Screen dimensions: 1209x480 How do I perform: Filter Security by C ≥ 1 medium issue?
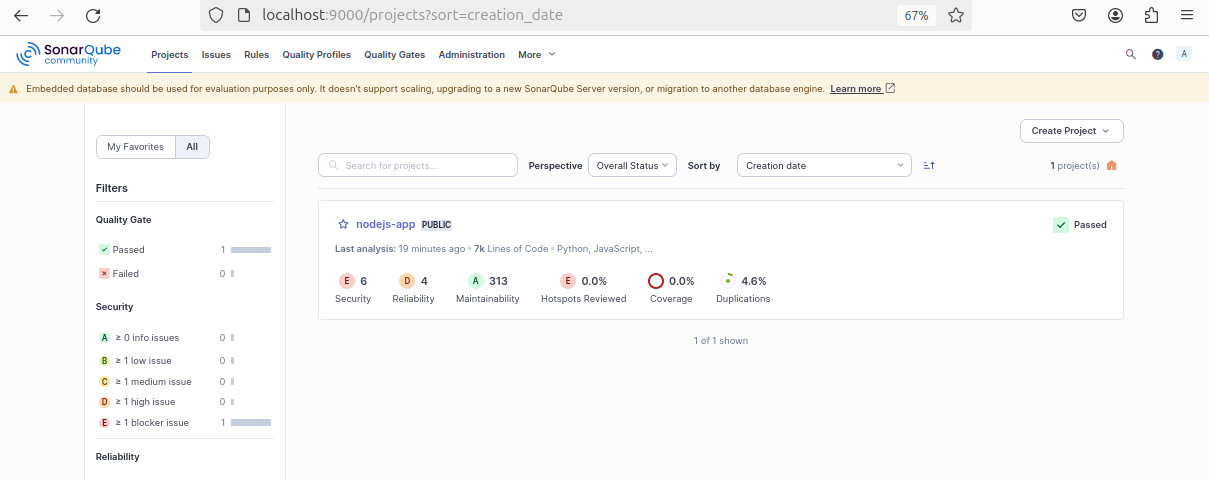coord(184,382)
